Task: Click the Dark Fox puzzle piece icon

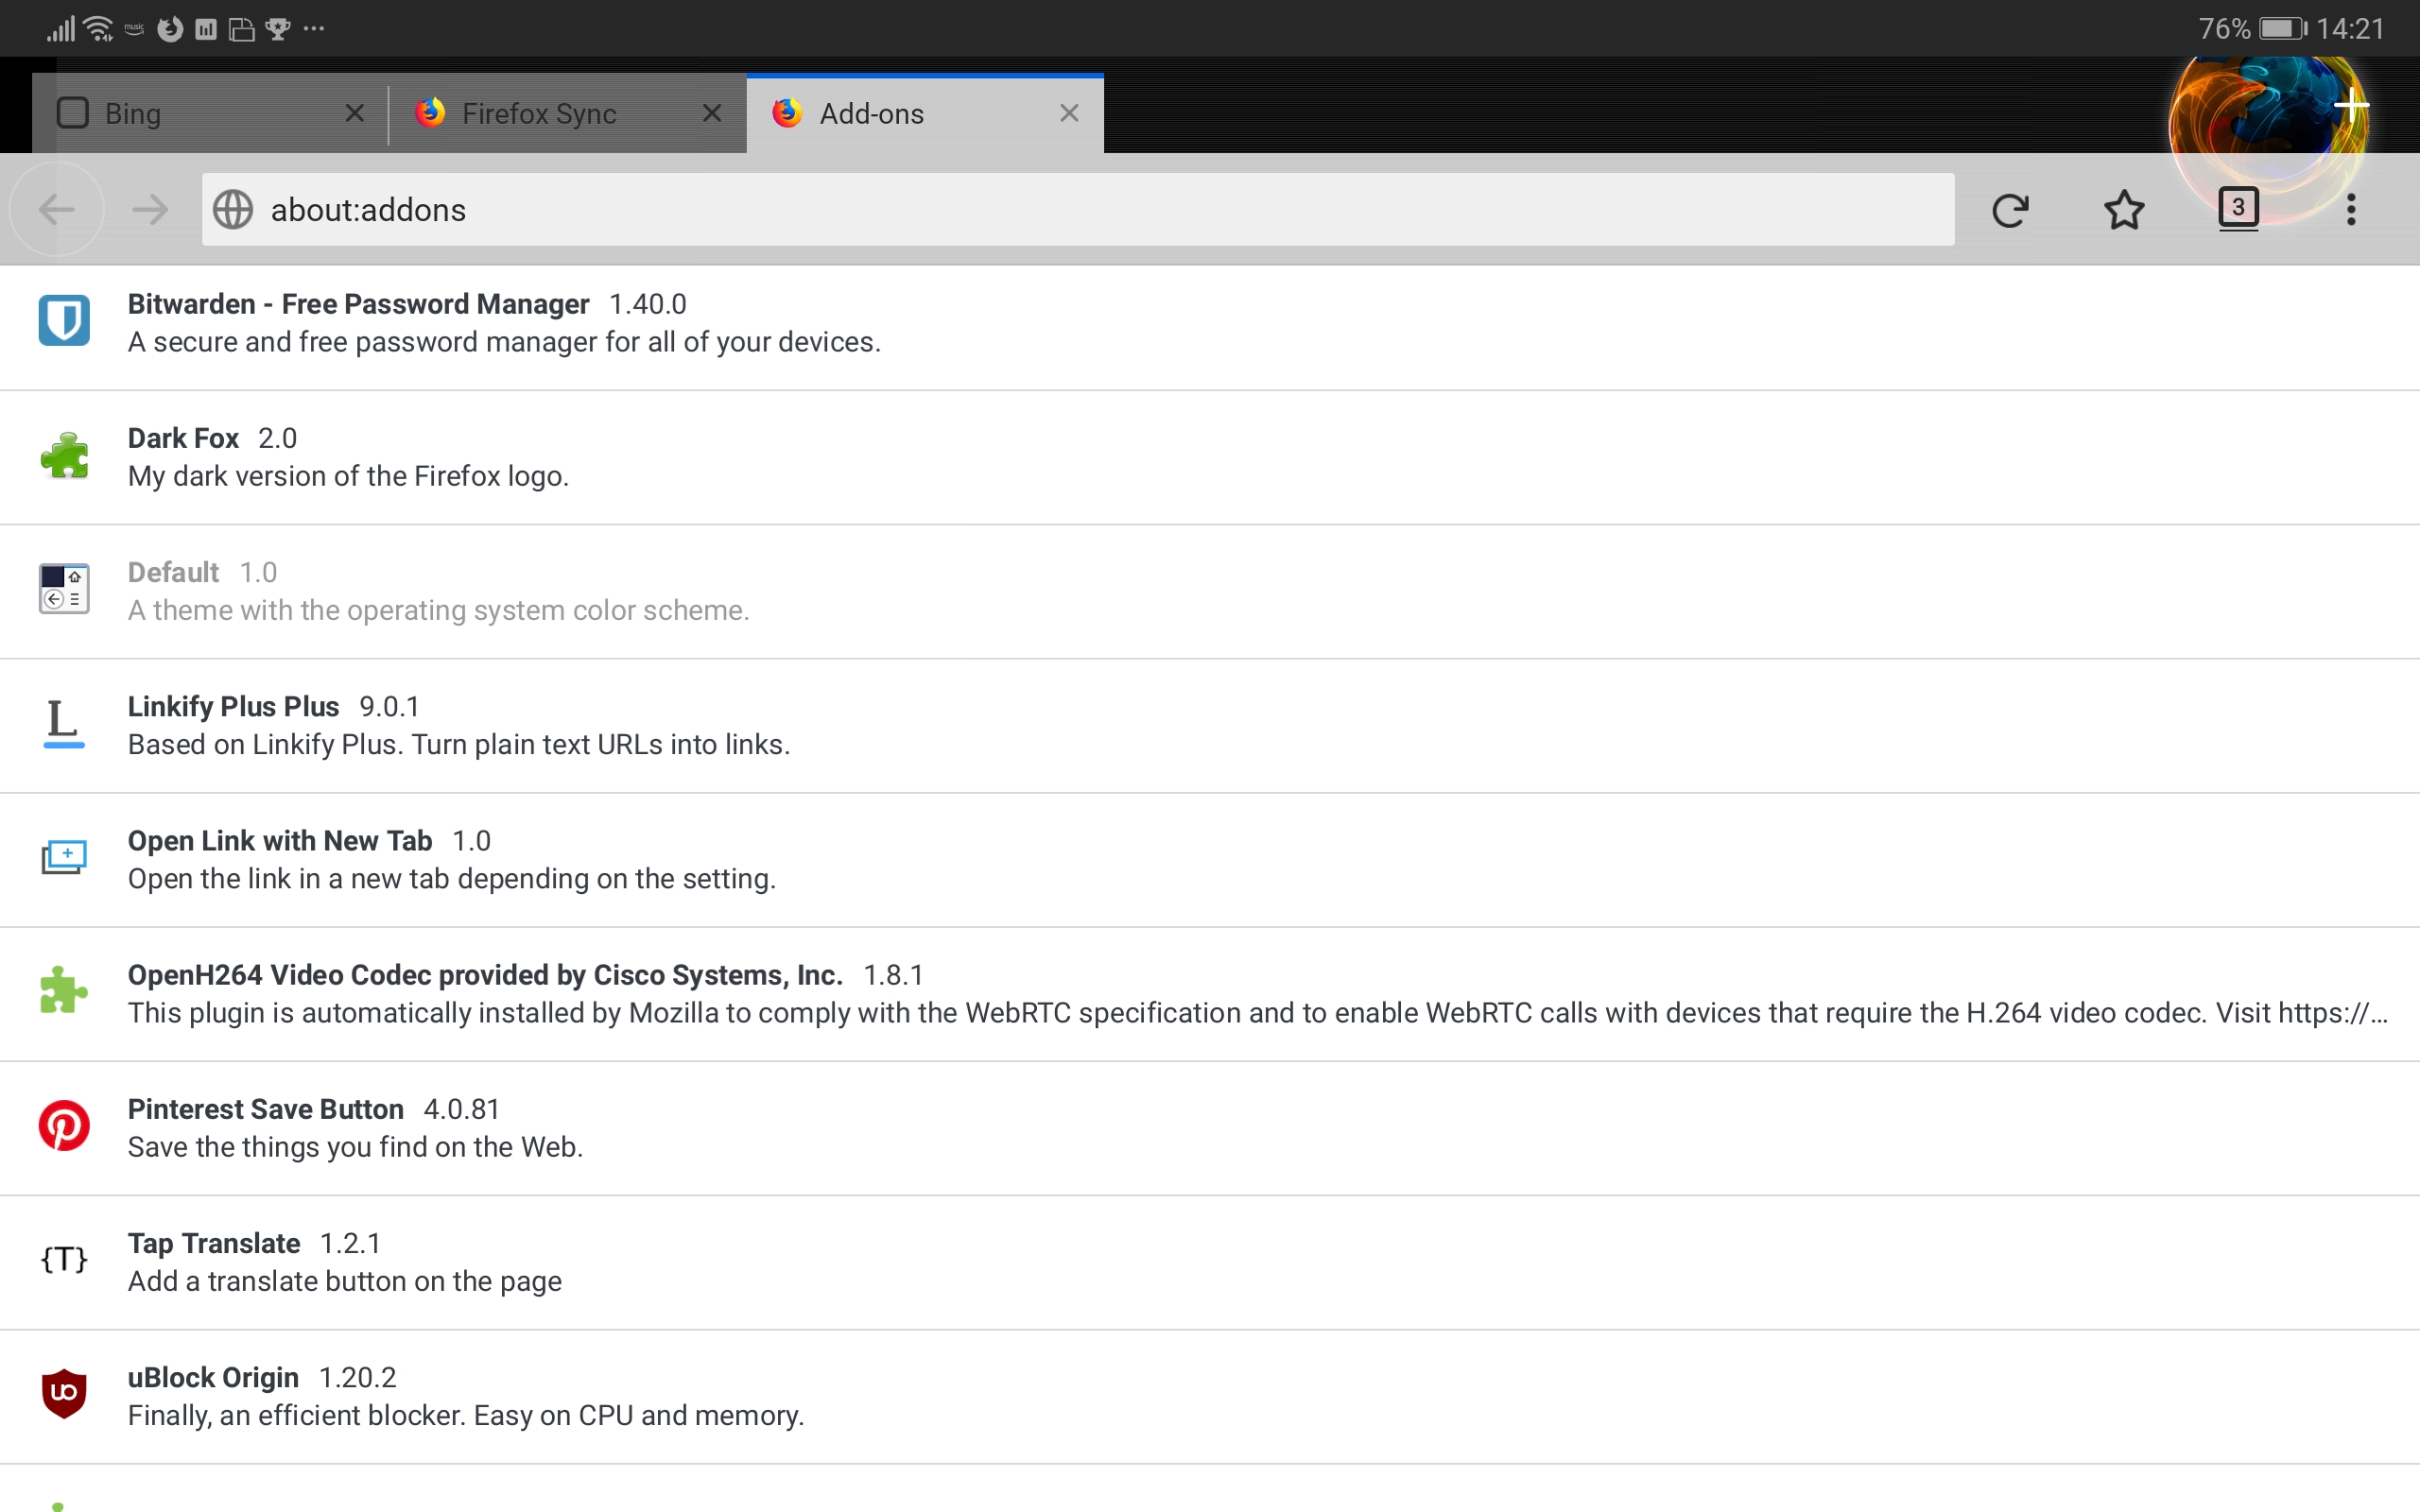Action: click(64, 456)
